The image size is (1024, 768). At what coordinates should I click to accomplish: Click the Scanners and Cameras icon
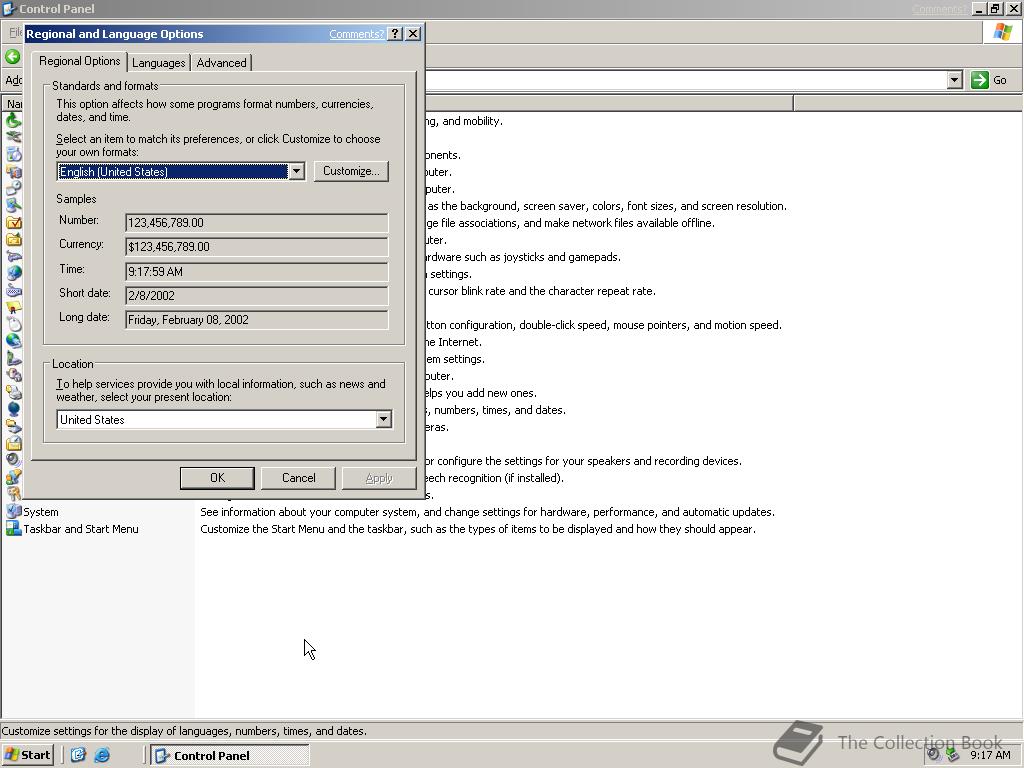(x=13, y=426)
